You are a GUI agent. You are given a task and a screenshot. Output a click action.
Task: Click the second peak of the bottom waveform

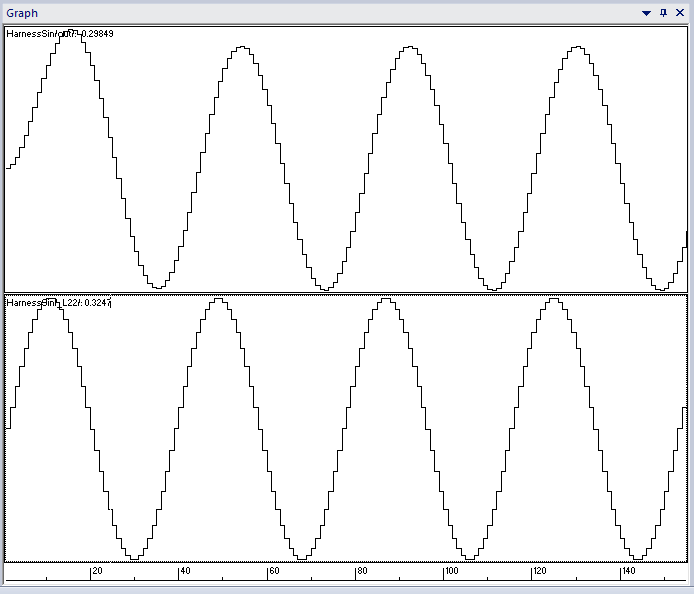click(217, 300)
